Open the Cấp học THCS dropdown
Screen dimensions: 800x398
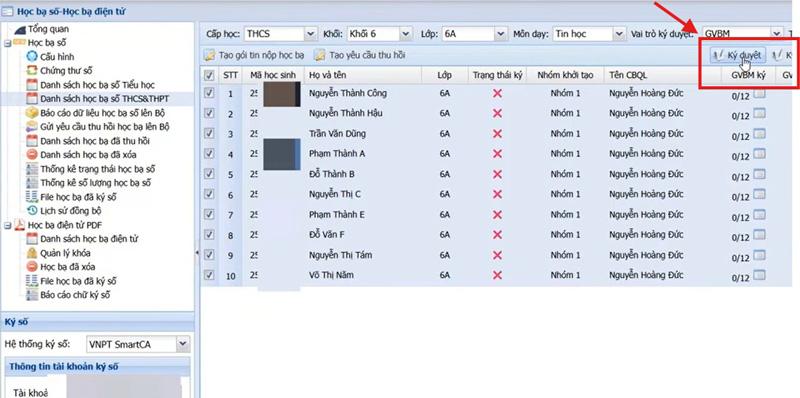coord(311,34)
